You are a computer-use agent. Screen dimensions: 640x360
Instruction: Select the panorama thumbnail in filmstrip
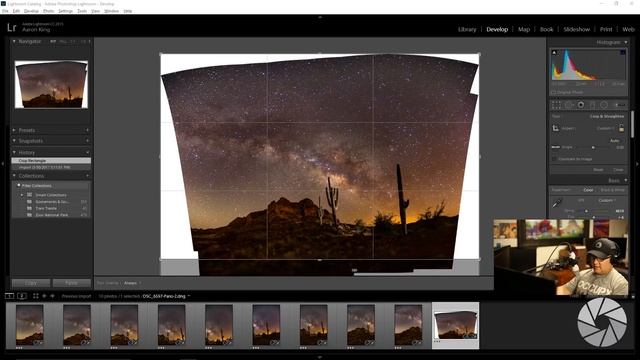click(x=456, y=325)
